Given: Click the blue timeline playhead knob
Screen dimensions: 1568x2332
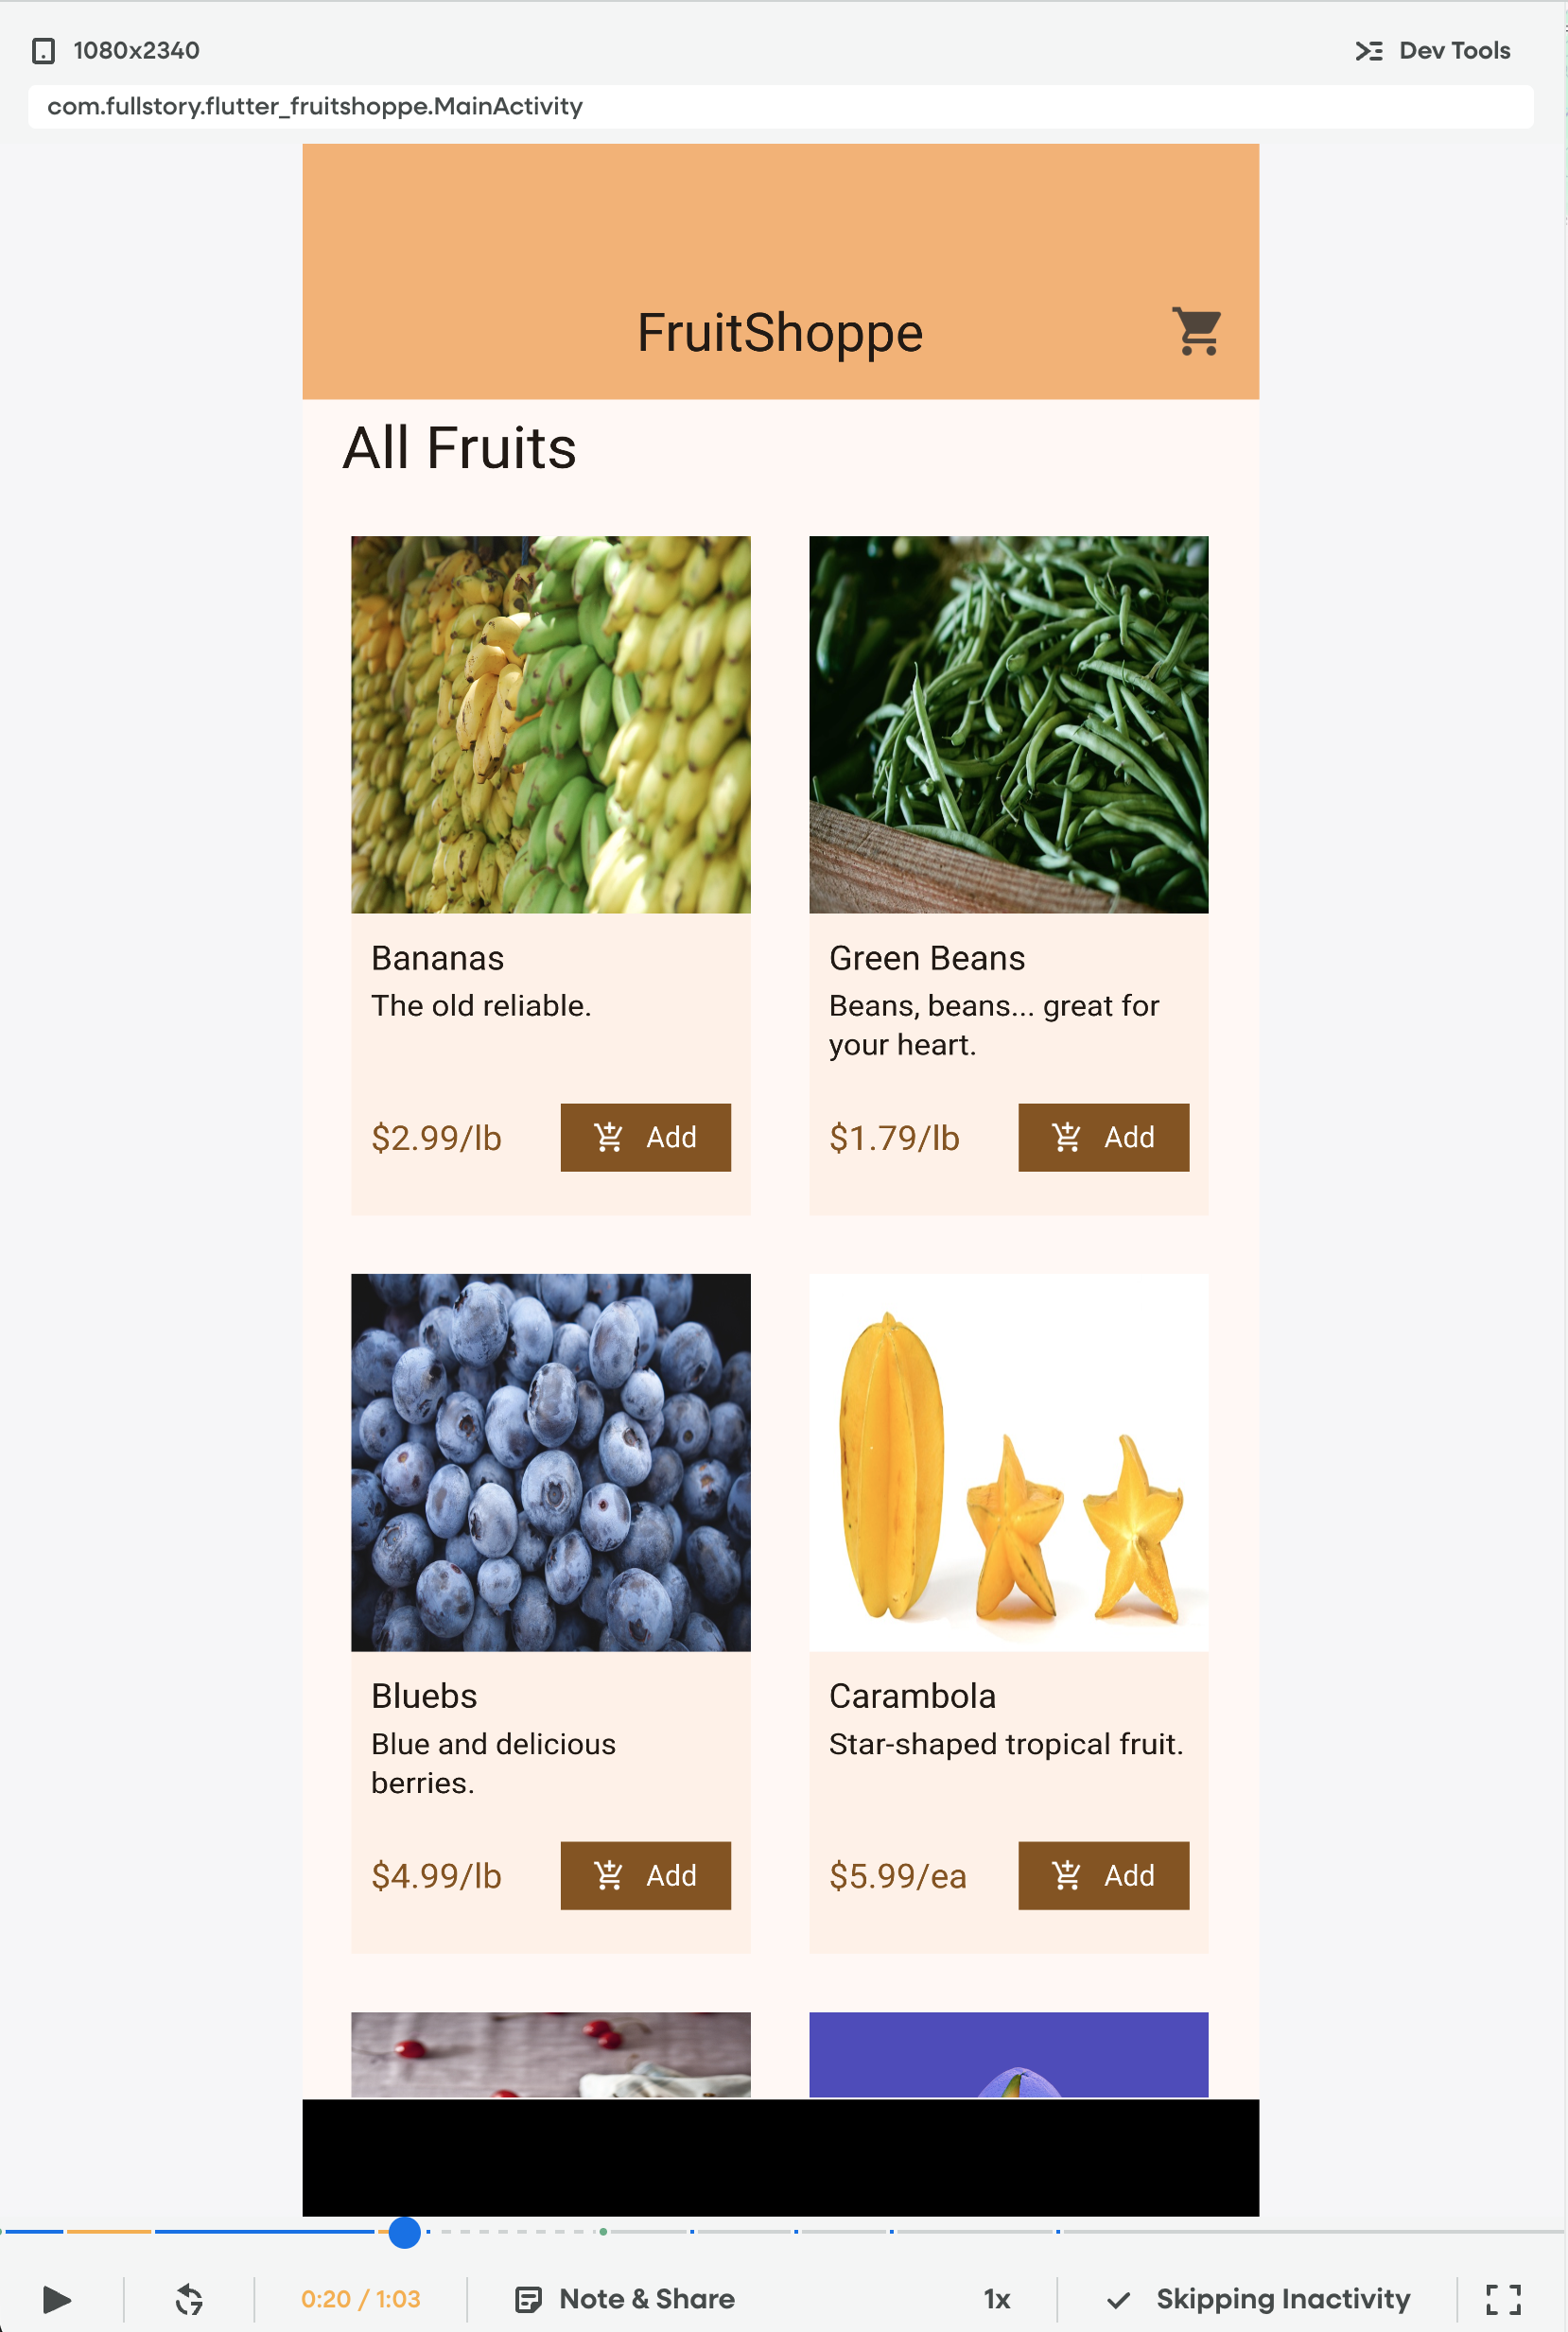Looking at the screenshot, I should point(404,2231).
